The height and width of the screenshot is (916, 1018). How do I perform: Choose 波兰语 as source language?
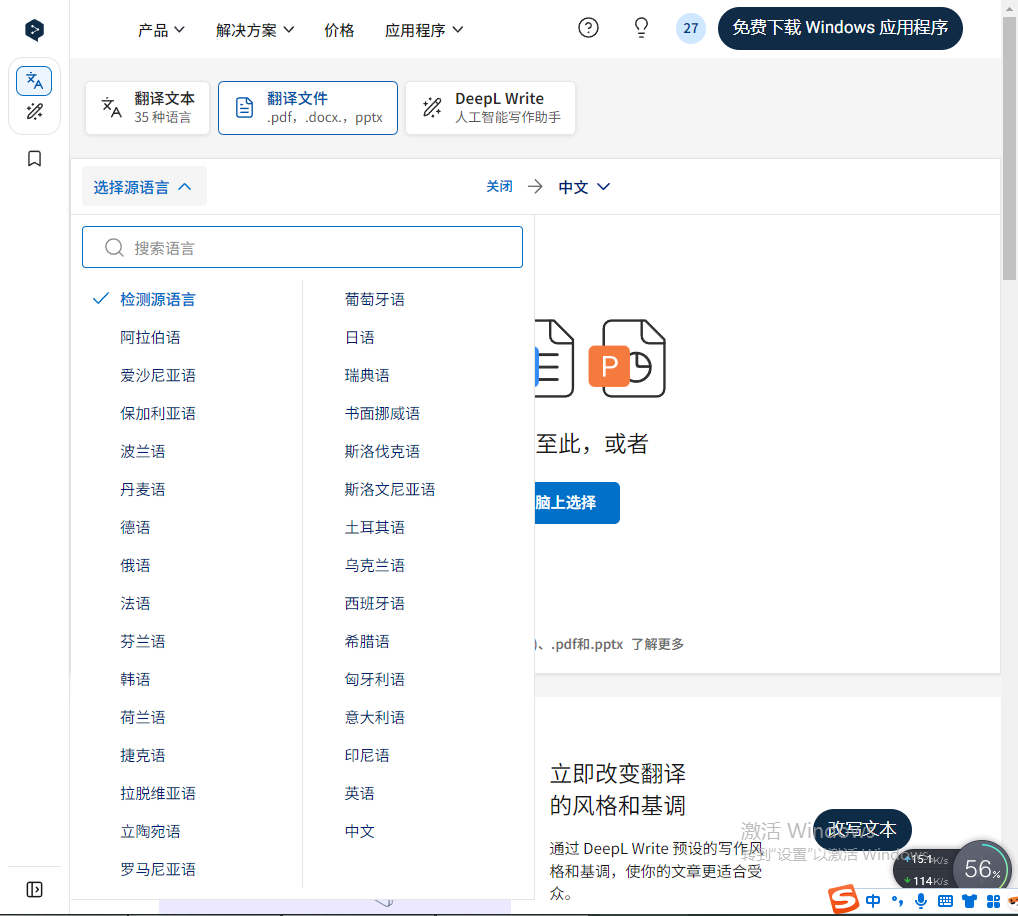(x=143, y=451)
